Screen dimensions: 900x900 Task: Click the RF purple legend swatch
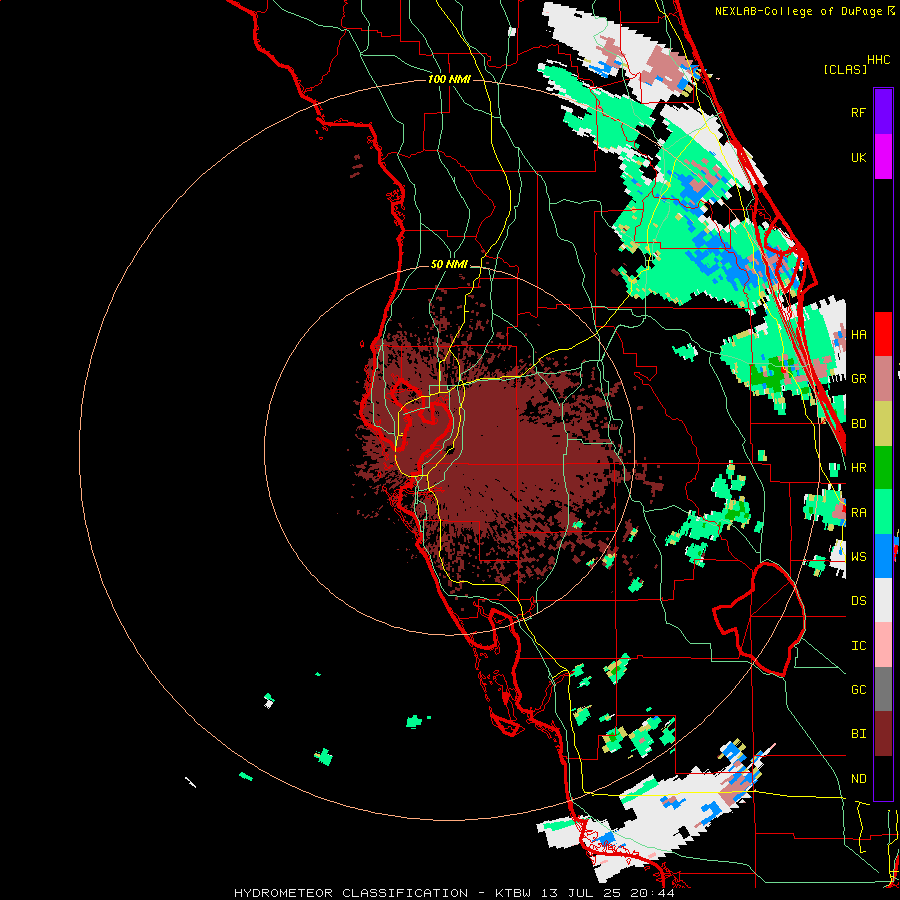click(883, 112)
